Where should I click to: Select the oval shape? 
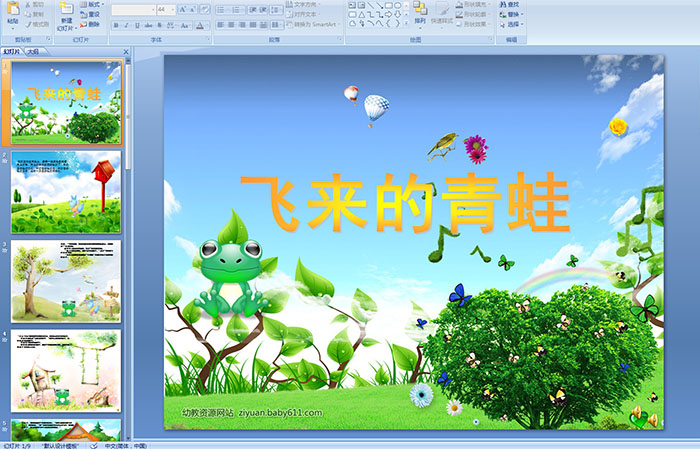(x=397, y=5)
